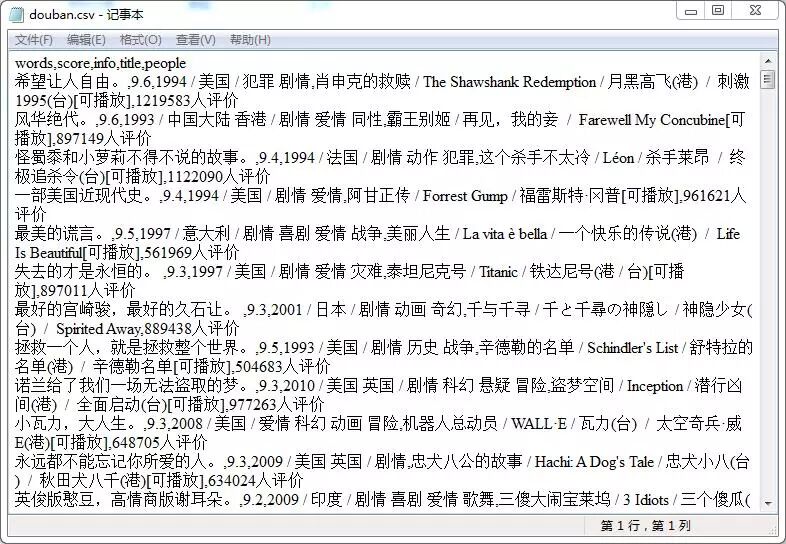Click the text 肖申克的救赎
The image size is (786, 544).
tap(362, 82)
